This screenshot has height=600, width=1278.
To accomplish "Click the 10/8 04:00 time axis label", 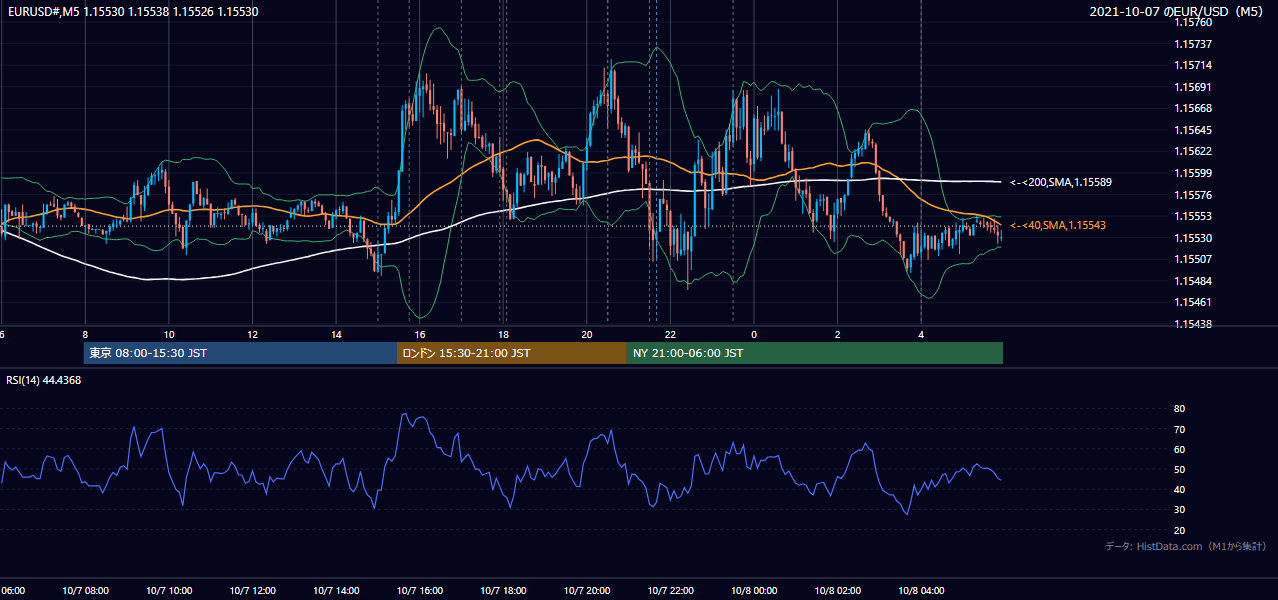I will pos(921,591).
